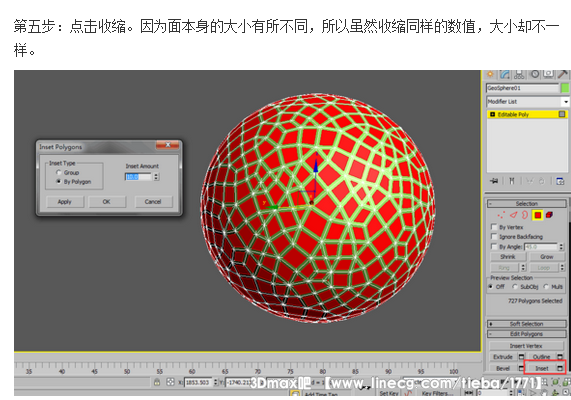This screenshot has height=400, width=571.
Task: Click the Set Key button
Action: pyautogui.click(x=389, y=393)
